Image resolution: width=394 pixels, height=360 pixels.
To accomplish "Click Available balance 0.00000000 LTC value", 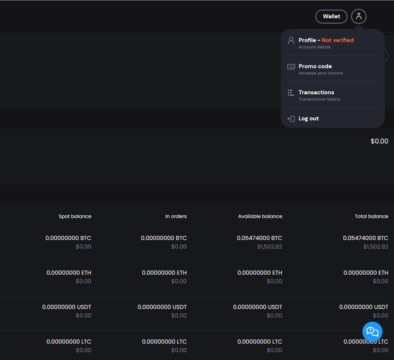I will [260, 342].
